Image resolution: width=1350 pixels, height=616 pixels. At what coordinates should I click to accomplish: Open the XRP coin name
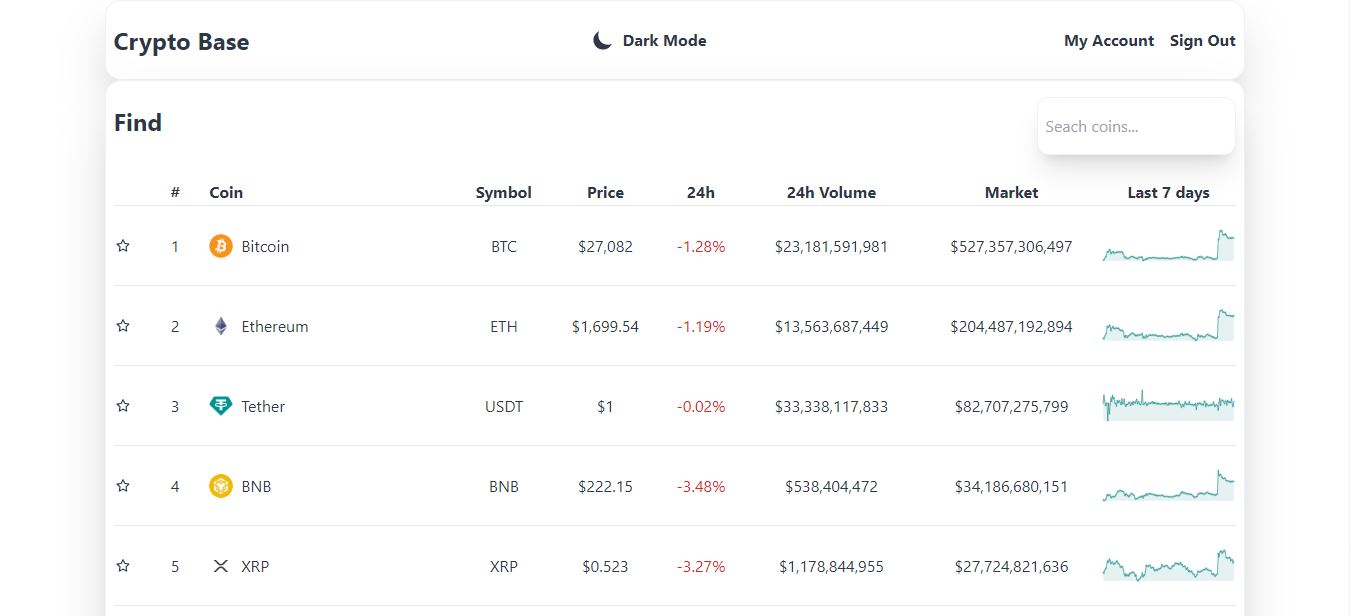coord(255,566)
